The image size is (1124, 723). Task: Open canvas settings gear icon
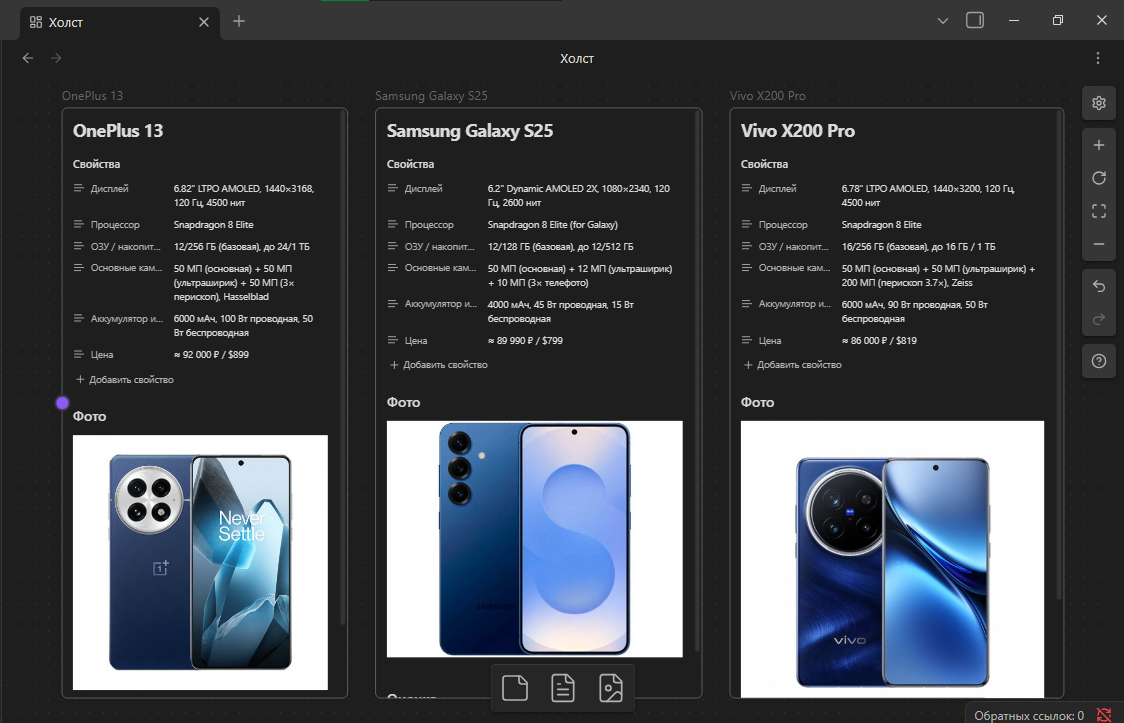pyautogui.click(x=1098, y=103)
